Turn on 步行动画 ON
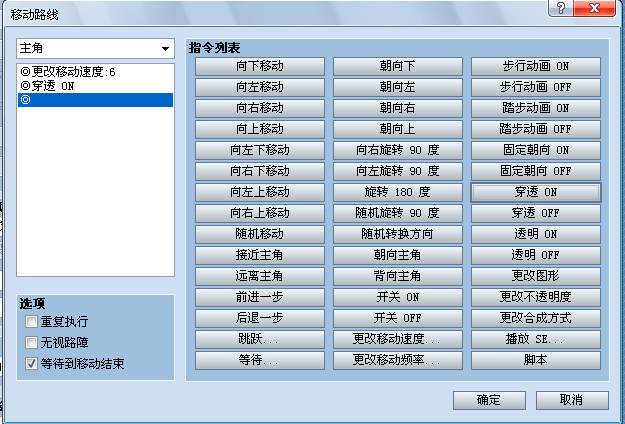 tap(536, 66)
